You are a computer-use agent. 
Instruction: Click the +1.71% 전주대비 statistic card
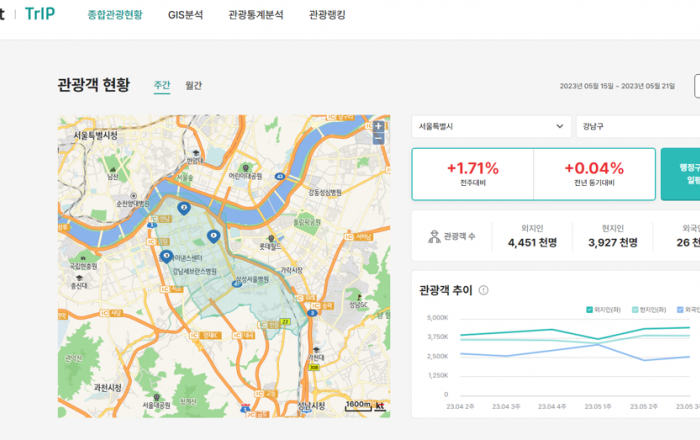click(x=473, y=174)
